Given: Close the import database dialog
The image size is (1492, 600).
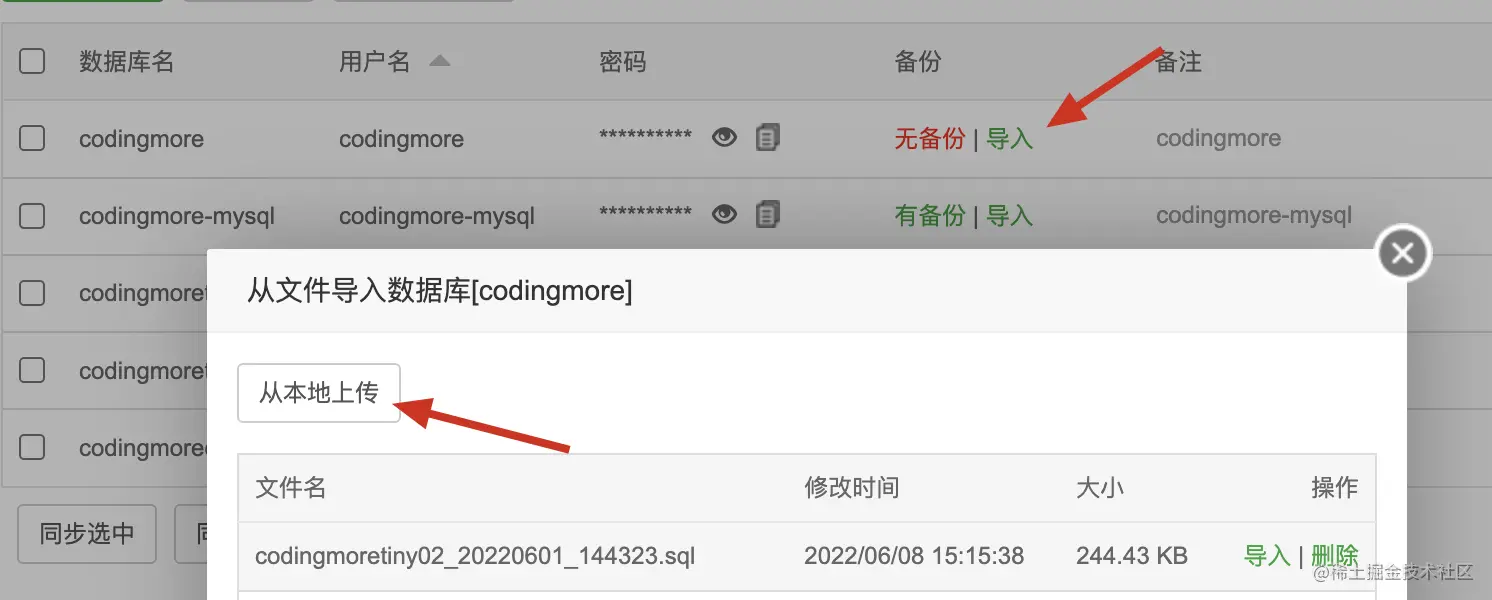Looking at the screenshot, I should 1403,254.
